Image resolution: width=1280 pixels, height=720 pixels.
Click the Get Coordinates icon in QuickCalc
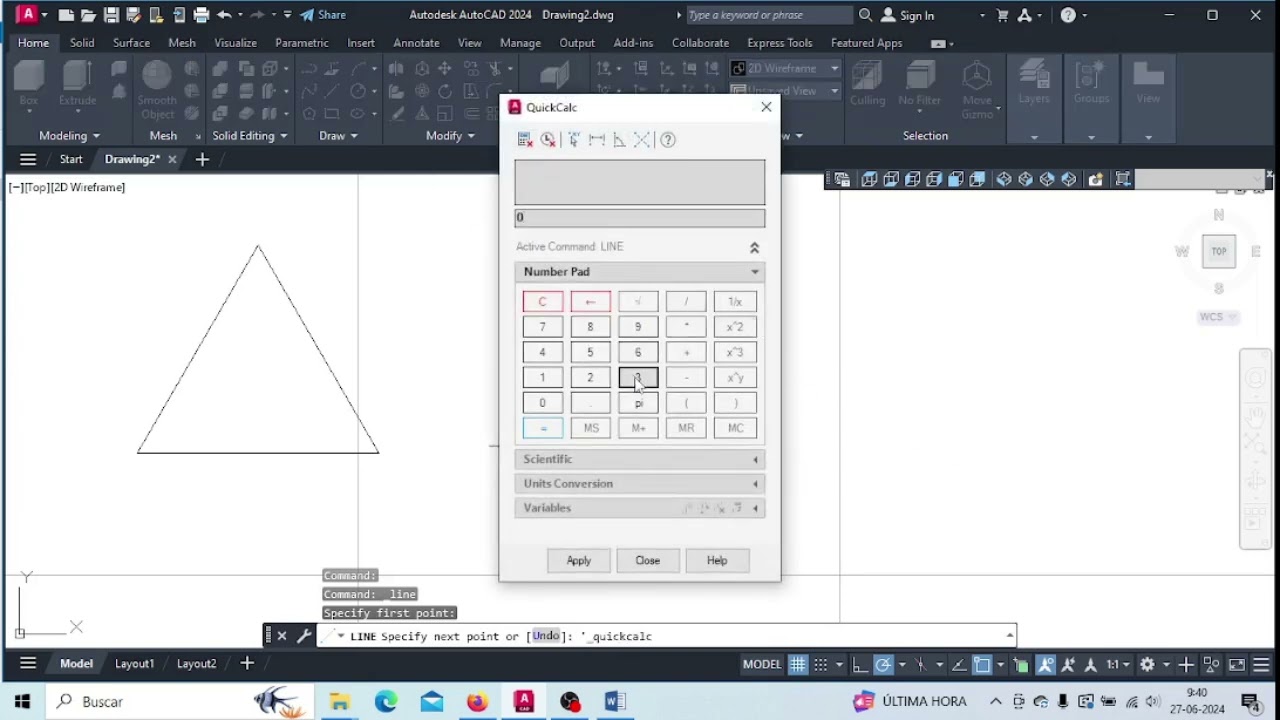click(574, 140)
